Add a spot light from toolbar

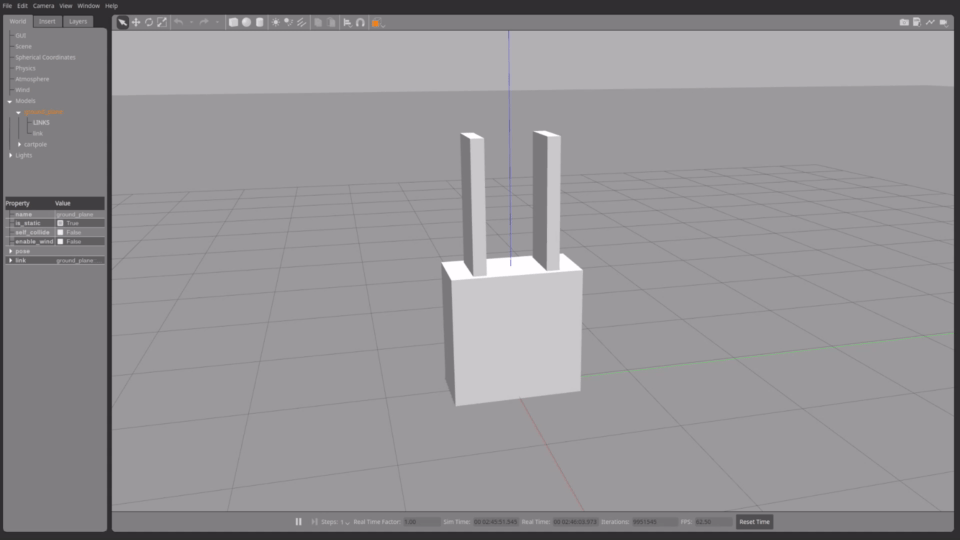[288, 23]
